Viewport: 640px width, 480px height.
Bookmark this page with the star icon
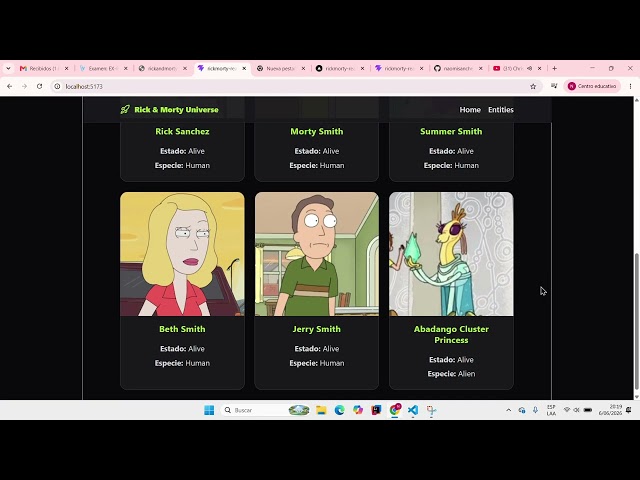coord(533,86)
